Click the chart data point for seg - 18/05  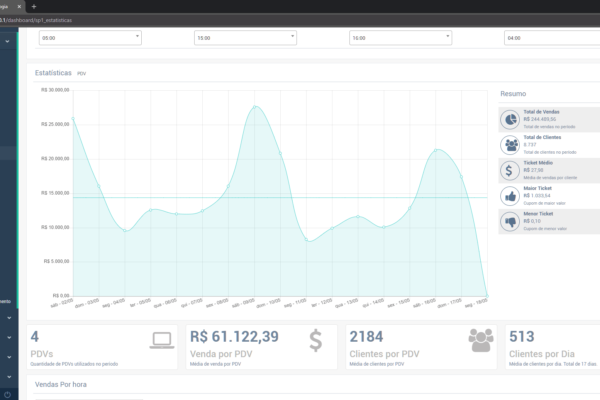tap(487, 296)
